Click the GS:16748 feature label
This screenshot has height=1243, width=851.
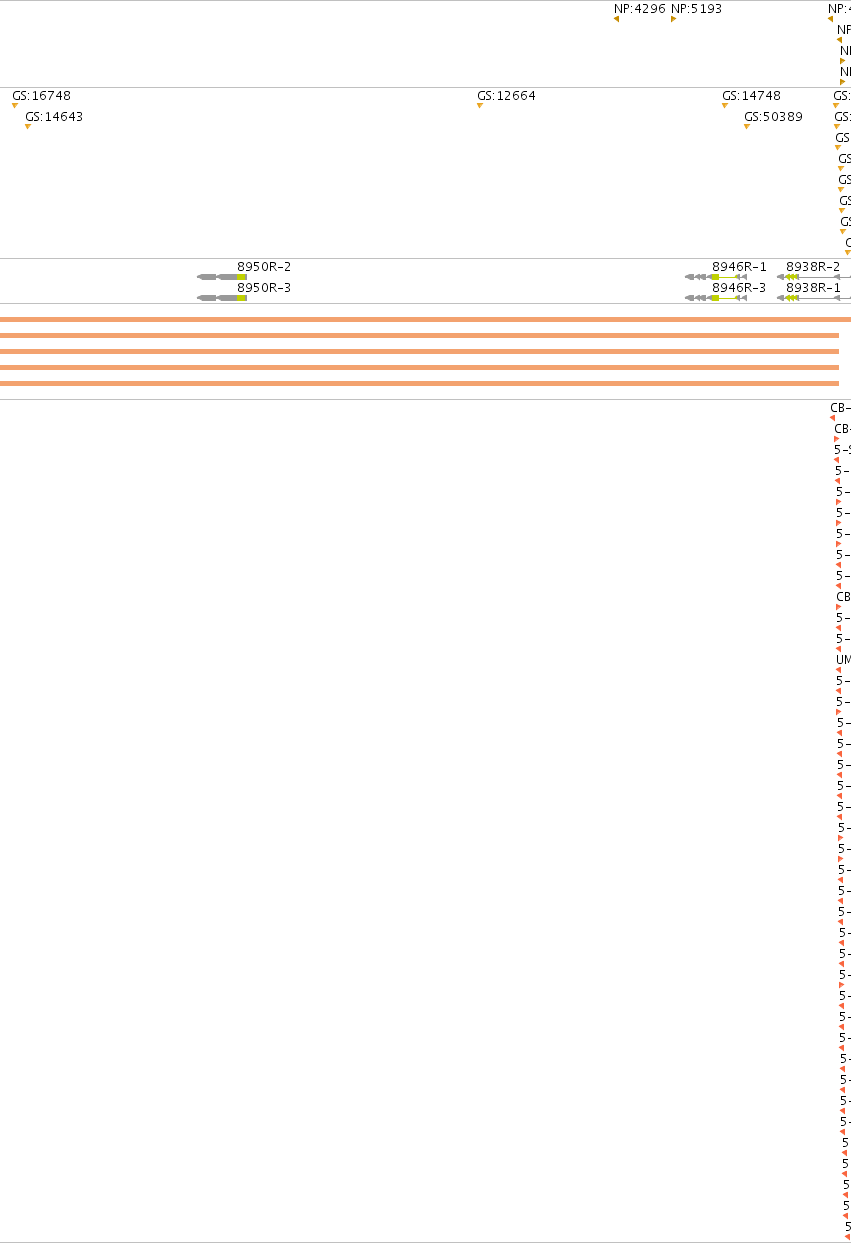tap(41, 96)
